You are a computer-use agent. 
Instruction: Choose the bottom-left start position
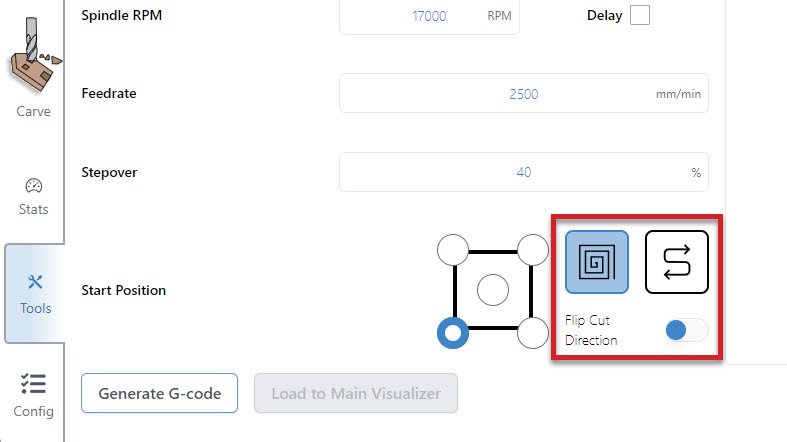point(453,333)
